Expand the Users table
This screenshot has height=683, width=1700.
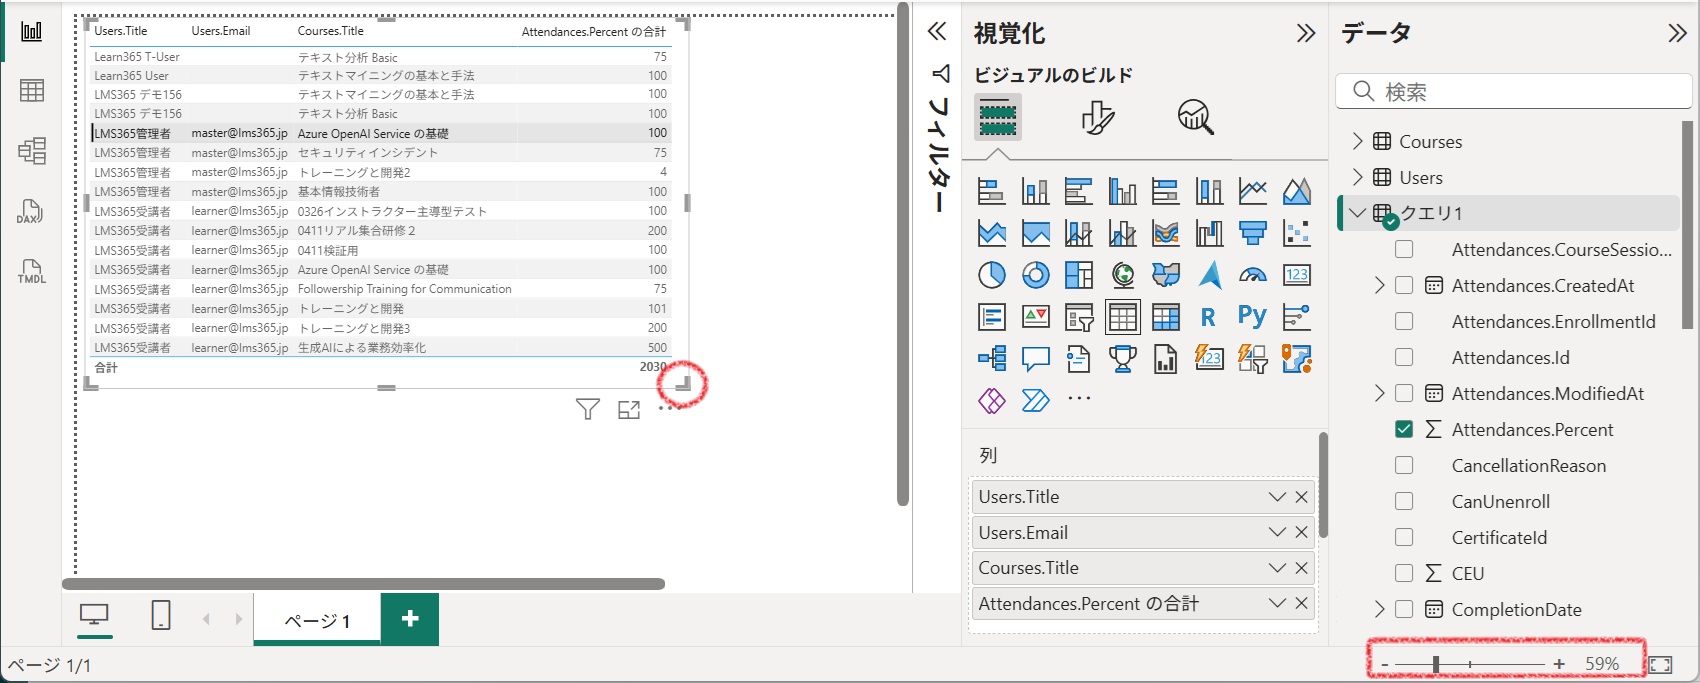coord(1357,177)
